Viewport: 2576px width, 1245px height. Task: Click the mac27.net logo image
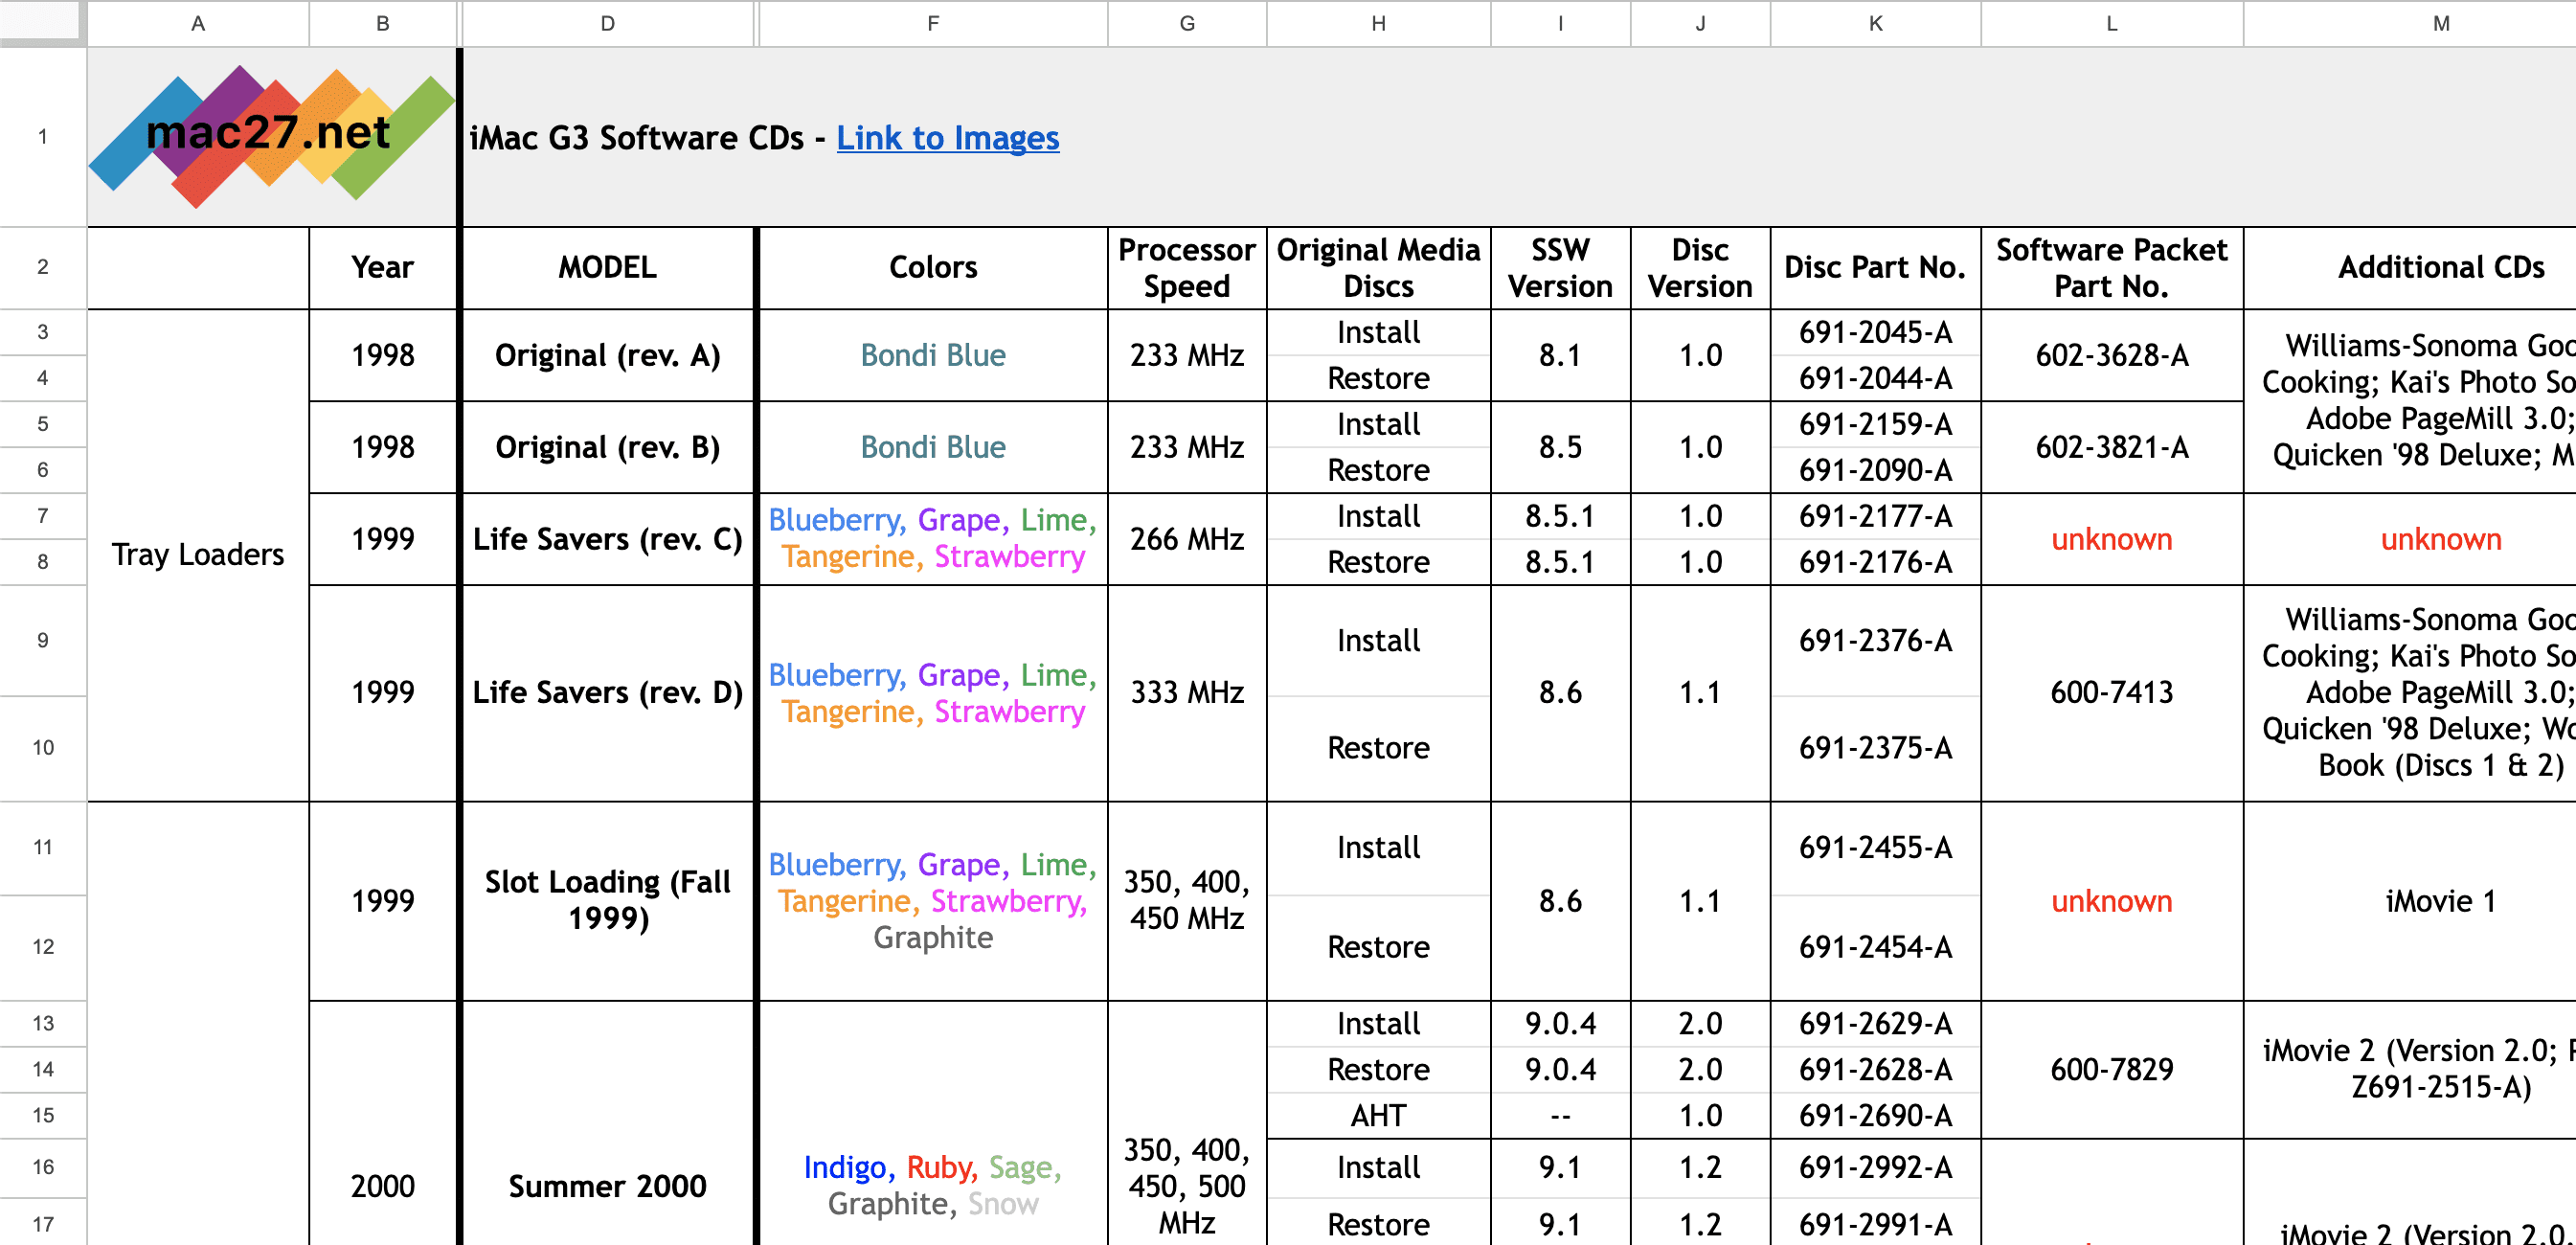[x=271, y=136]
